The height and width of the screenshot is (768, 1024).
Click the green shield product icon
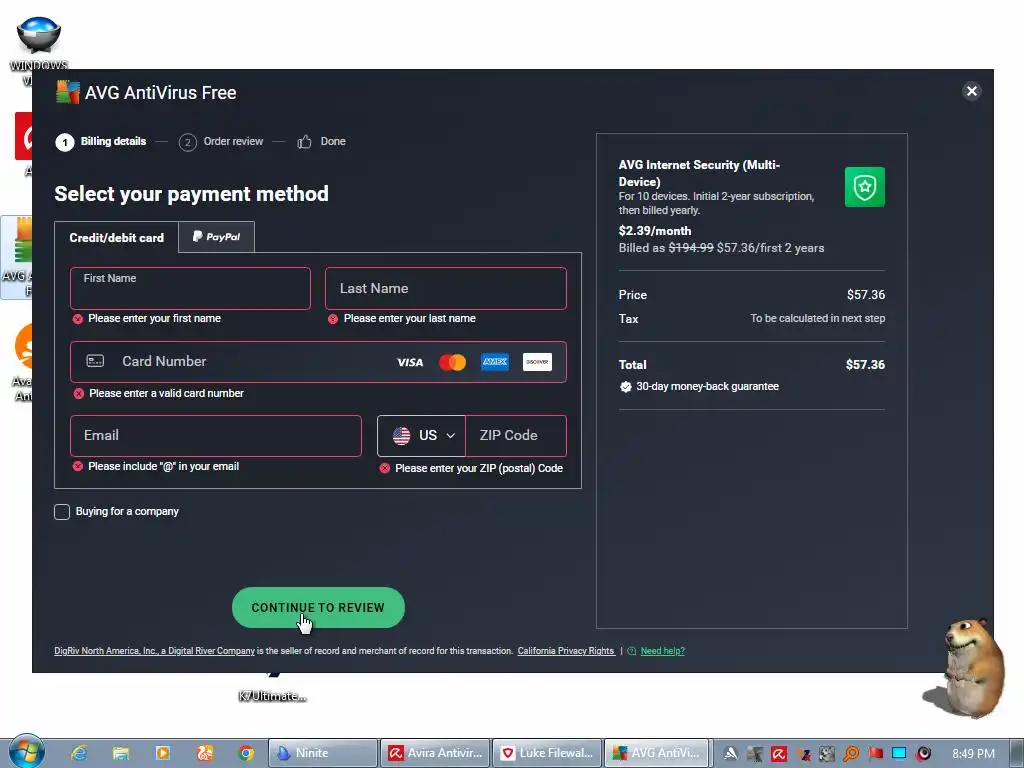(x=865, y=187)
